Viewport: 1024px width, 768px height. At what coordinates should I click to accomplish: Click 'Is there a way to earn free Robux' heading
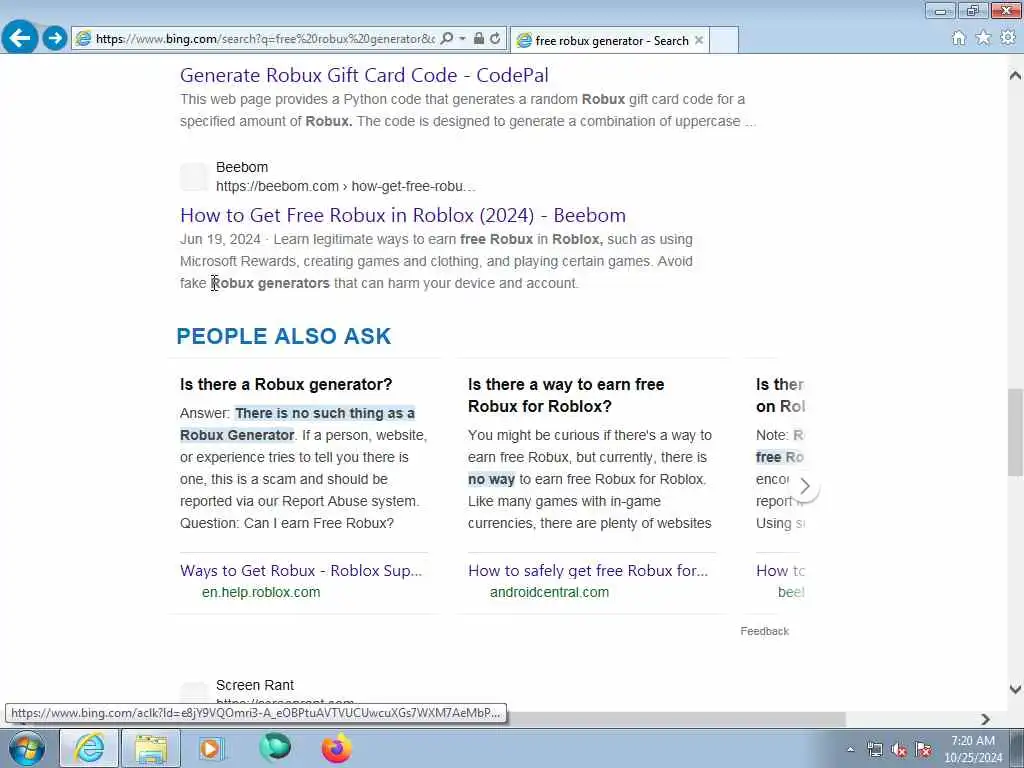(x=566, y=395)
